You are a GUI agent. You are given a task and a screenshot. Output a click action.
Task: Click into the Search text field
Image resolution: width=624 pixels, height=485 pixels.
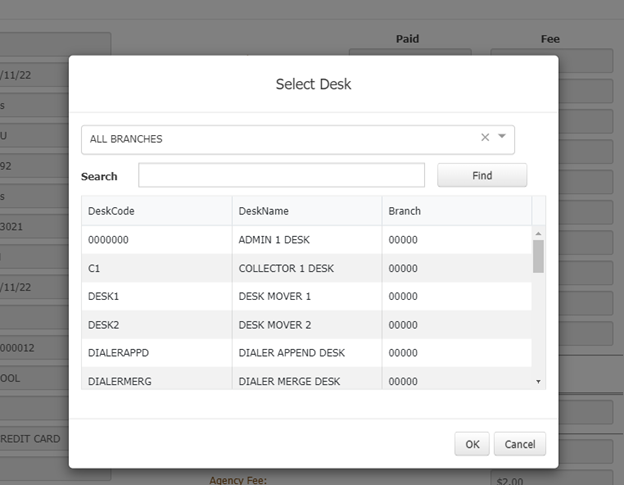tap(281, 175)
